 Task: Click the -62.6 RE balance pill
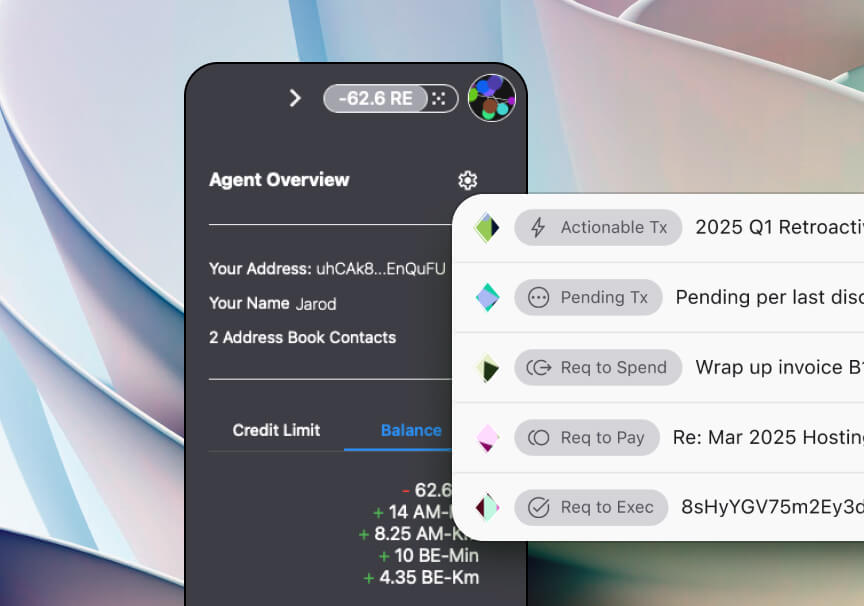click(375, 98)
